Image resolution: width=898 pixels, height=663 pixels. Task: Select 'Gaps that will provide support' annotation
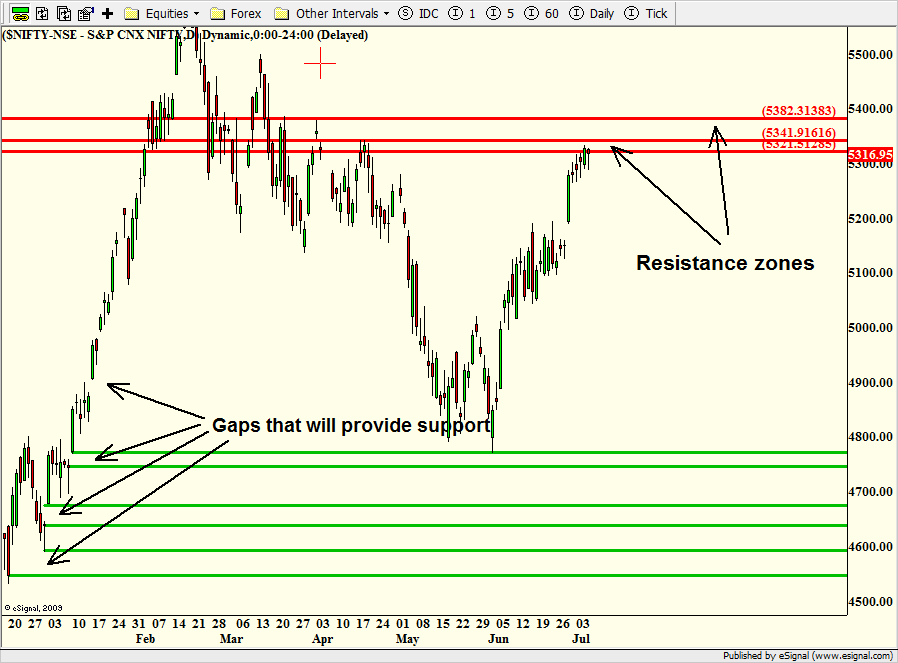351,425
